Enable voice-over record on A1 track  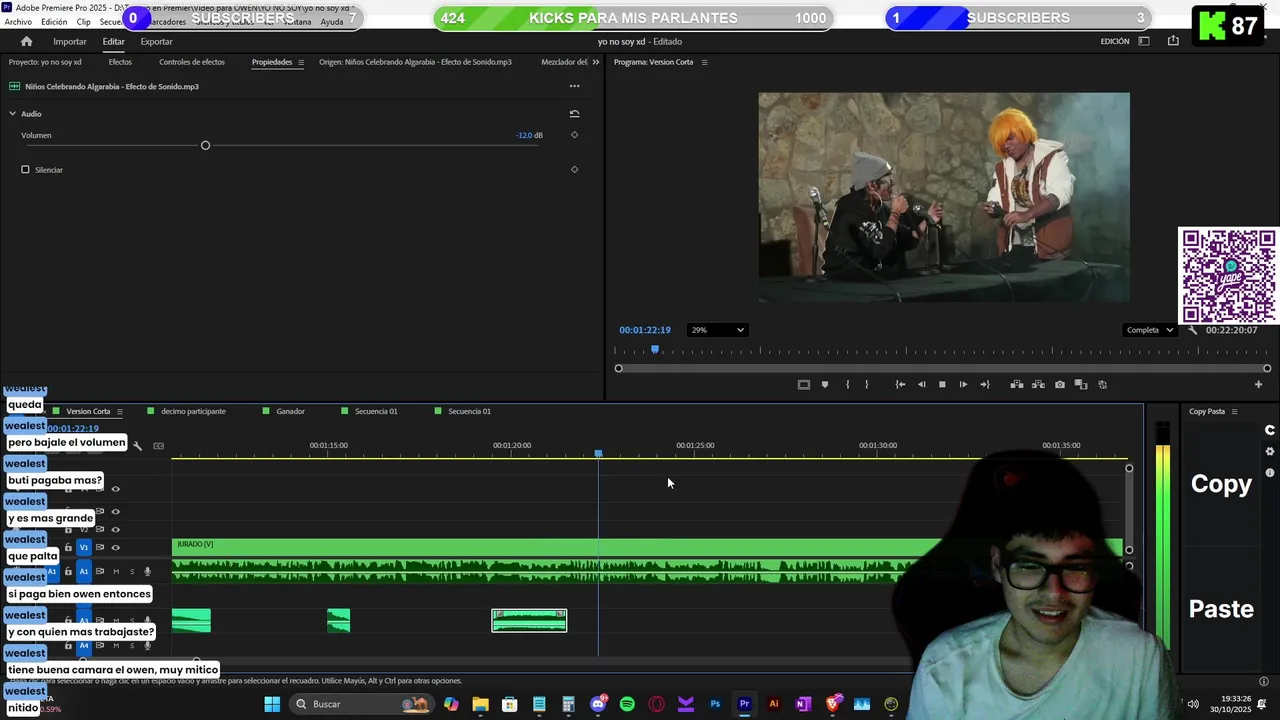[147, 572]
